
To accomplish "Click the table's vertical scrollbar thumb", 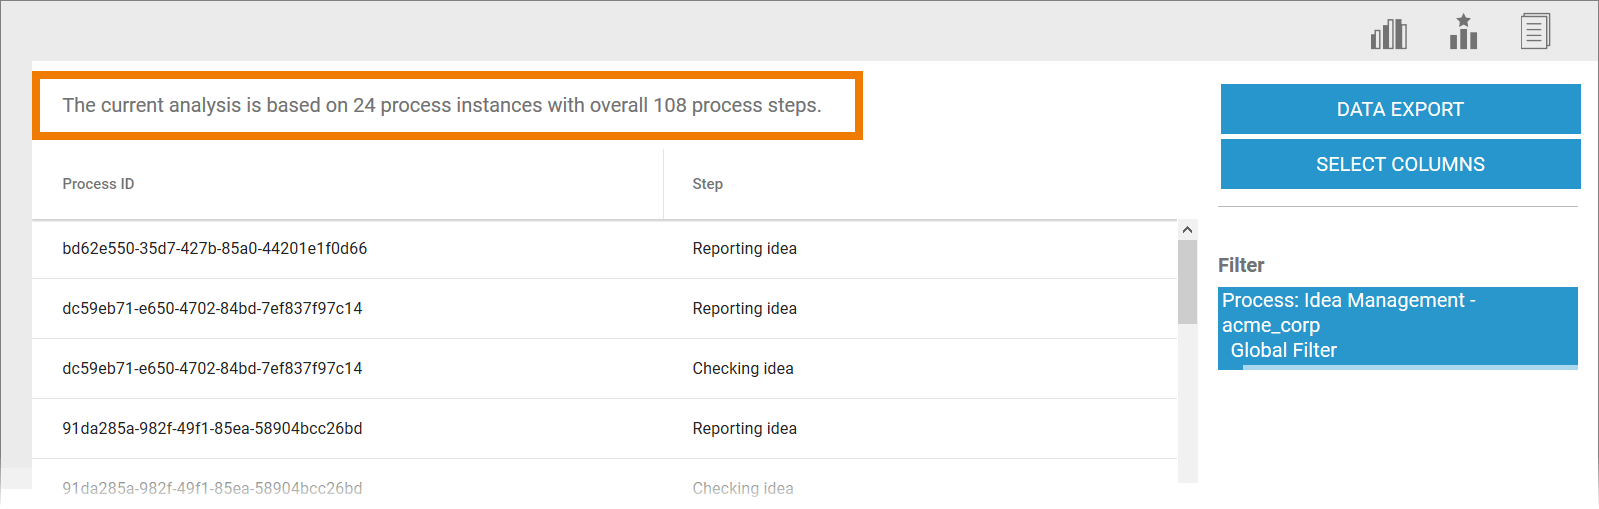I will click(1187, 282).
